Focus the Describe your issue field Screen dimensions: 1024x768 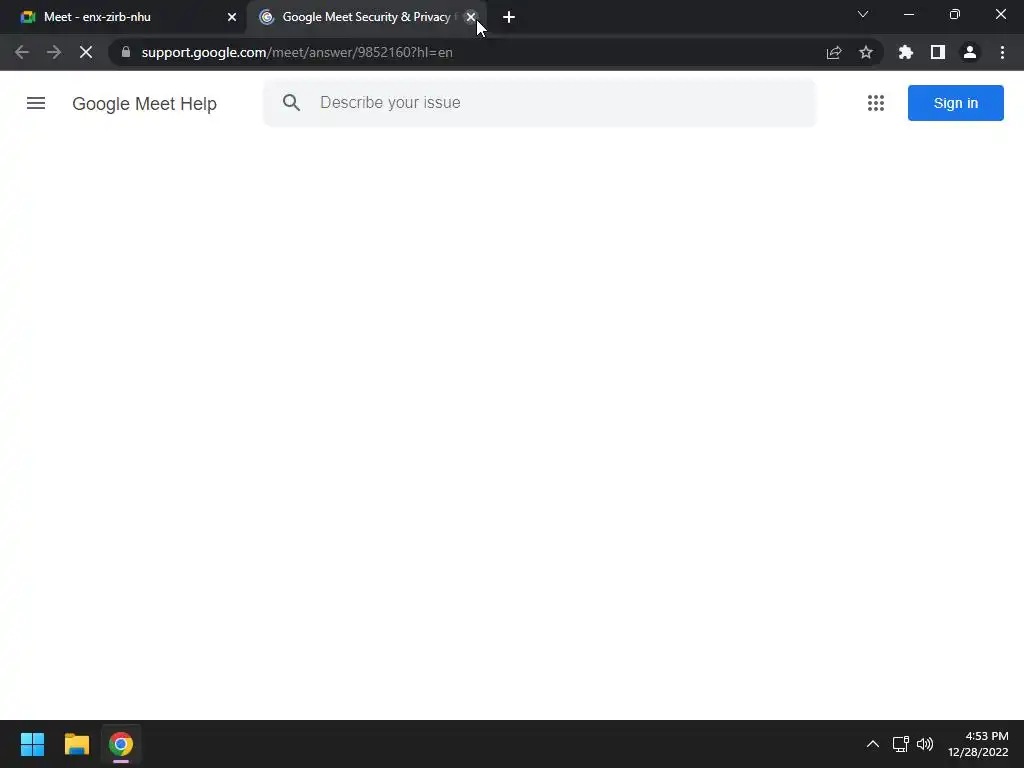(539, 103)
